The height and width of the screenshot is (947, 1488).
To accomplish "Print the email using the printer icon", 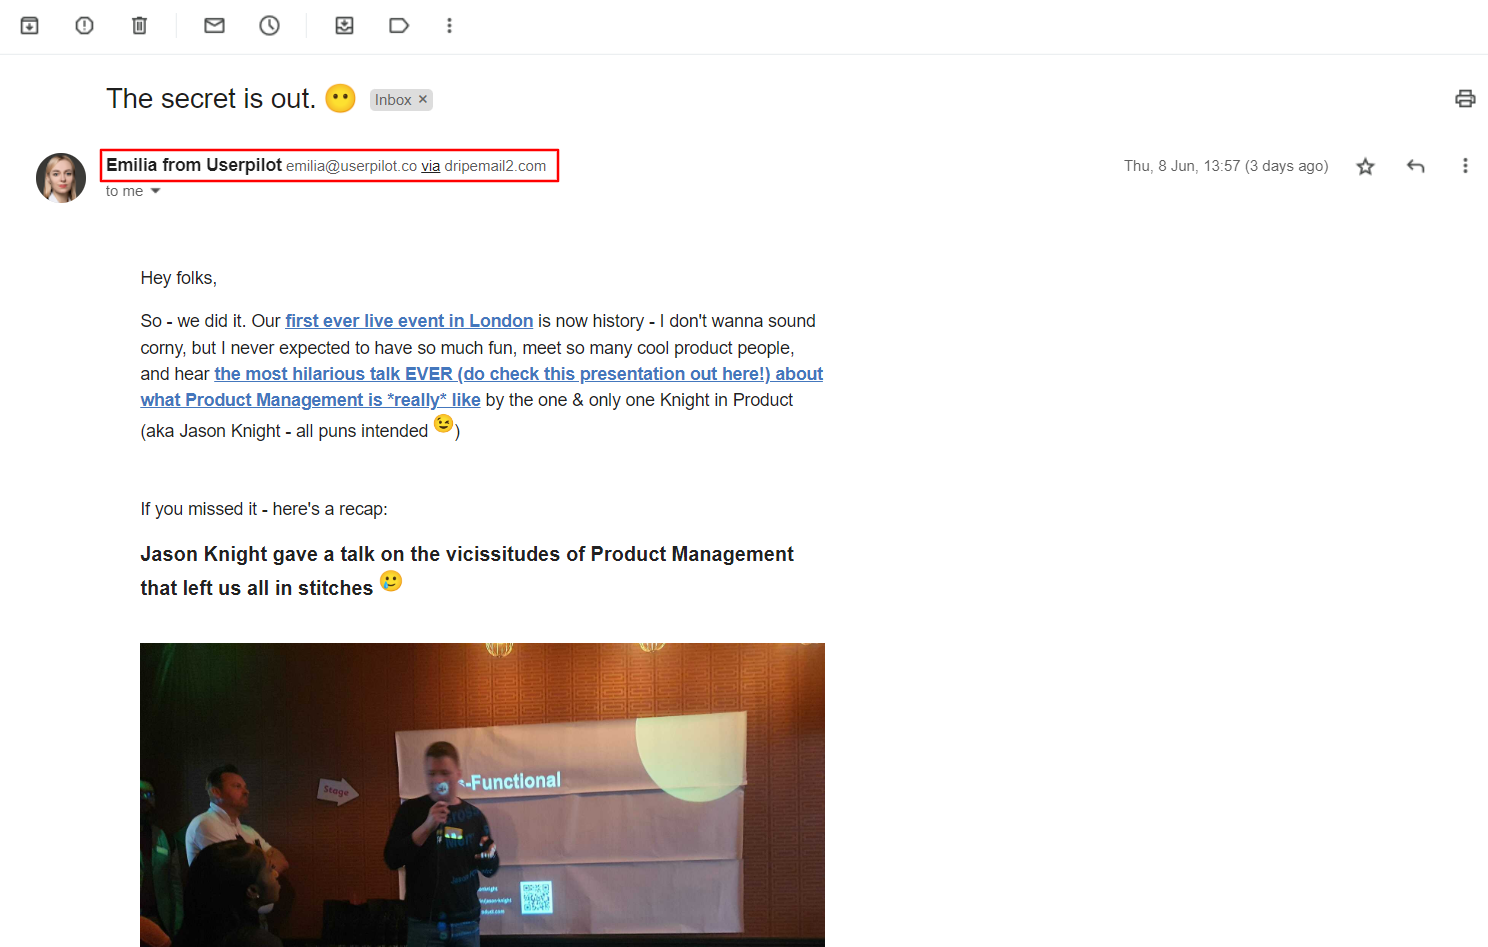I will coord(1465,98).
